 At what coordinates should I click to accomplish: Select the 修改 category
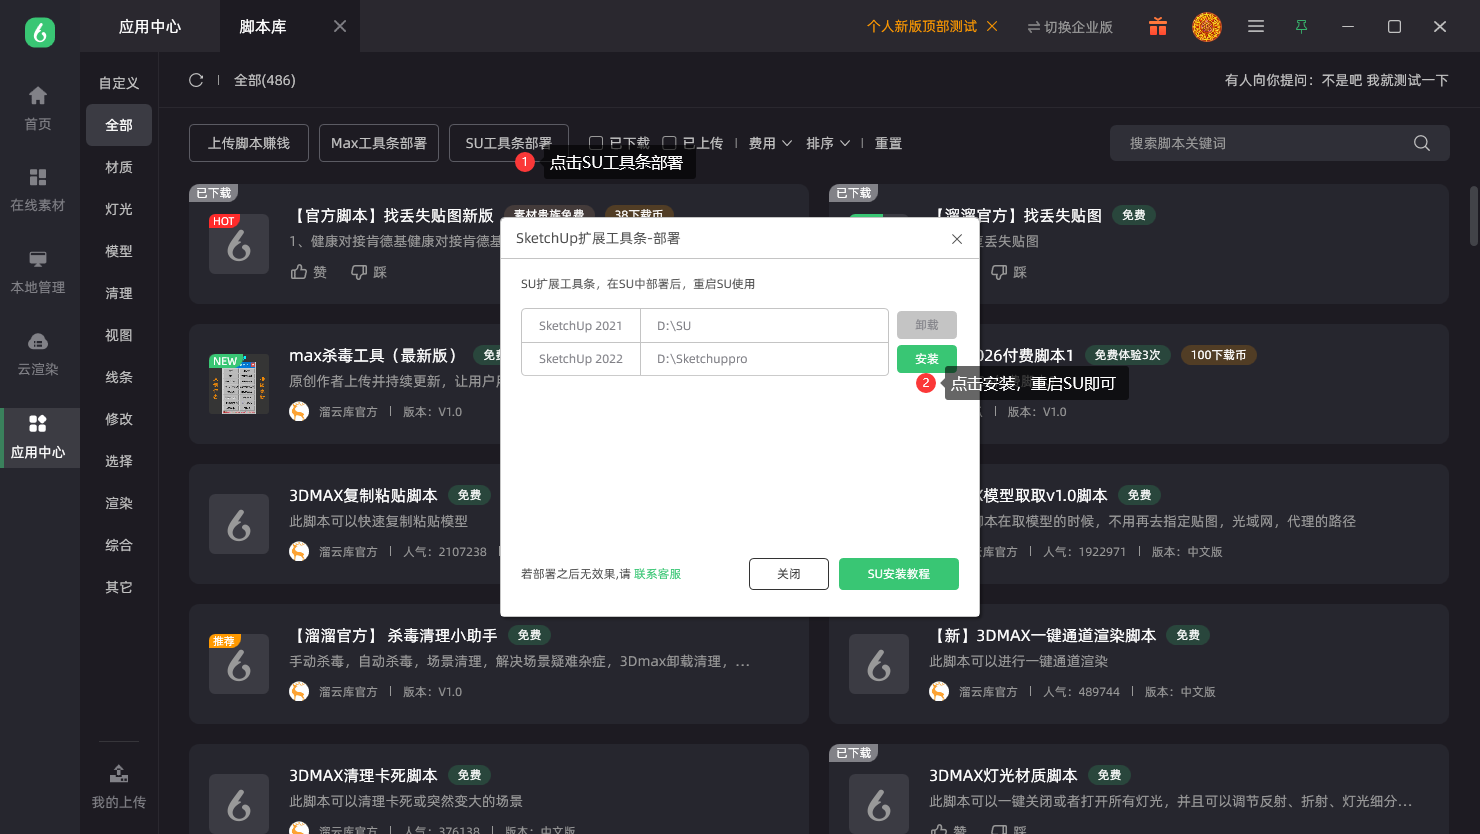119,419
